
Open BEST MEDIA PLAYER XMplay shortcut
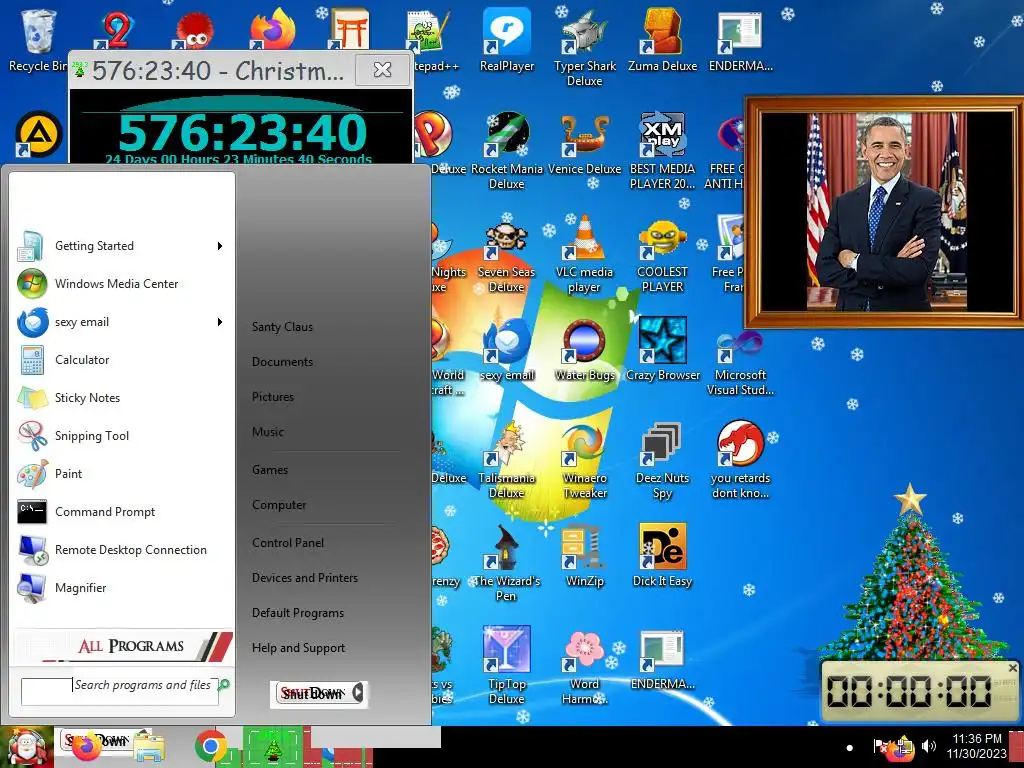(x=662, y=151)
